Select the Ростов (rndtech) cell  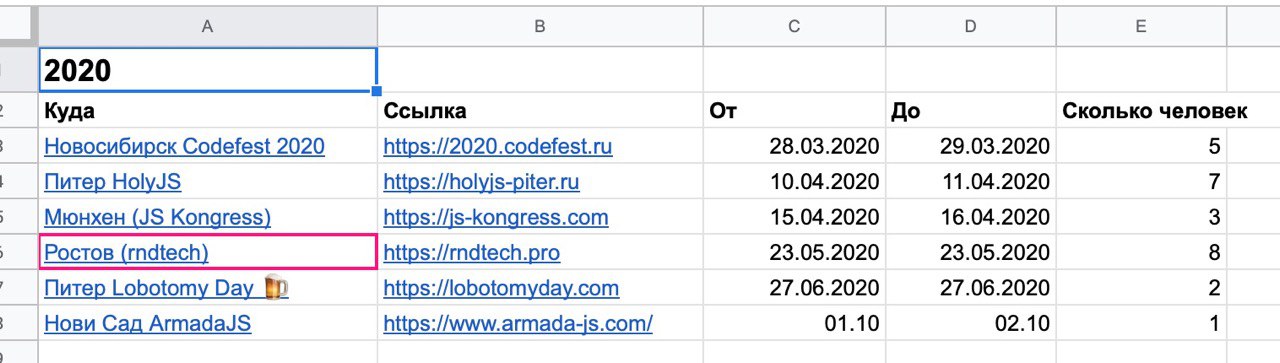[x=207, y=252]
